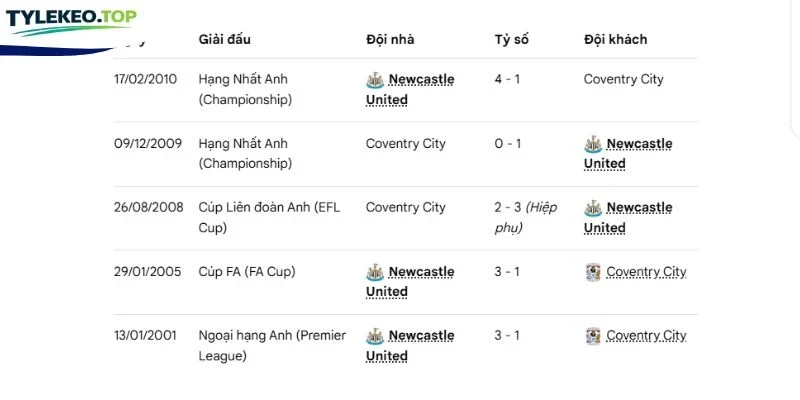Open Coventry City link in FA Cup row

pyautogui.click(x=646, y=272)
